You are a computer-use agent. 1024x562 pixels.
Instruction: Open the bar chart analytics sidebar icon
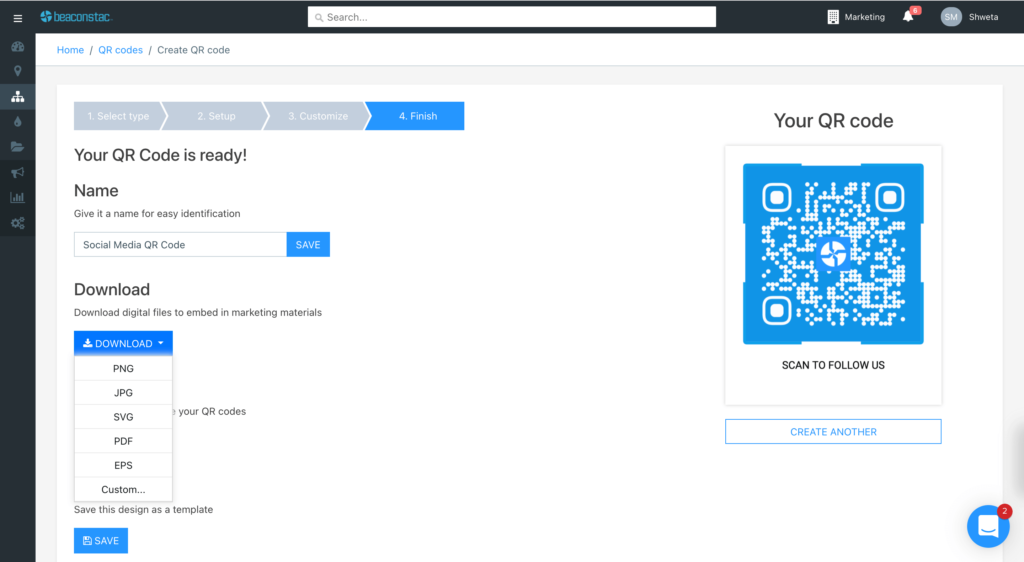(x=18, y=197)
